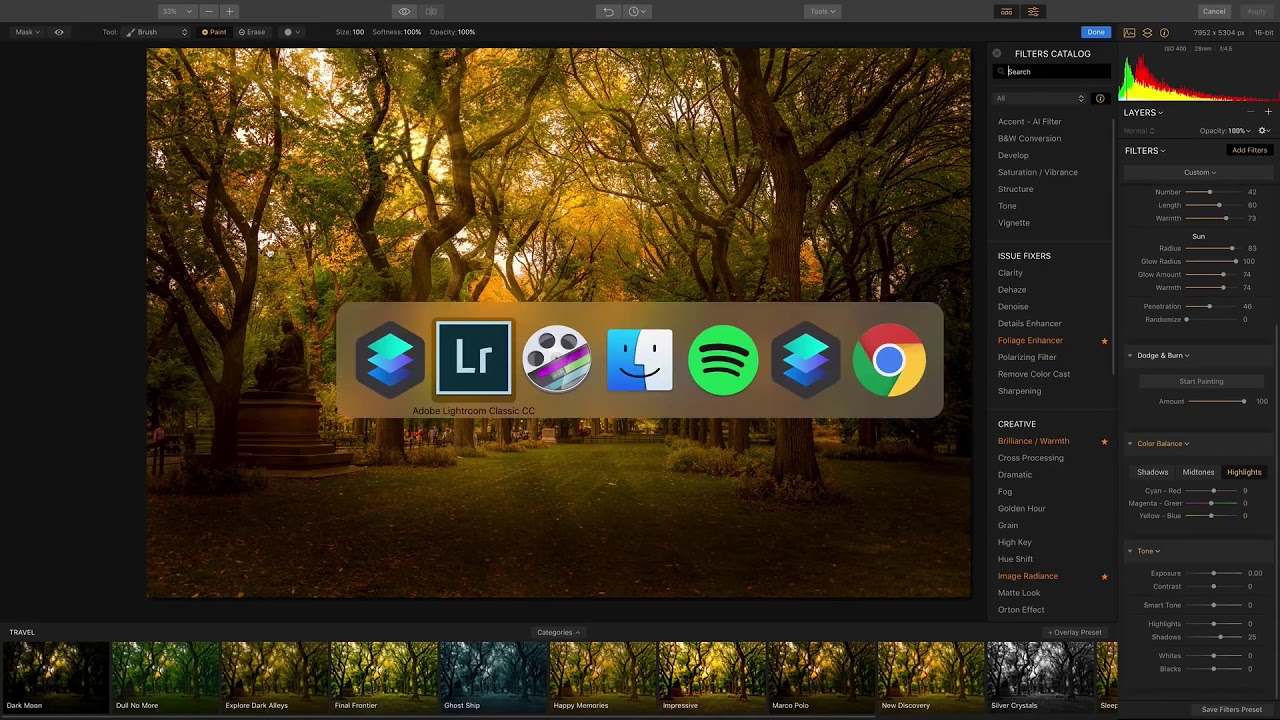Select the Paint brush mode
Image resolution: width=1280 pixels, height=720 pixels.
214,32
